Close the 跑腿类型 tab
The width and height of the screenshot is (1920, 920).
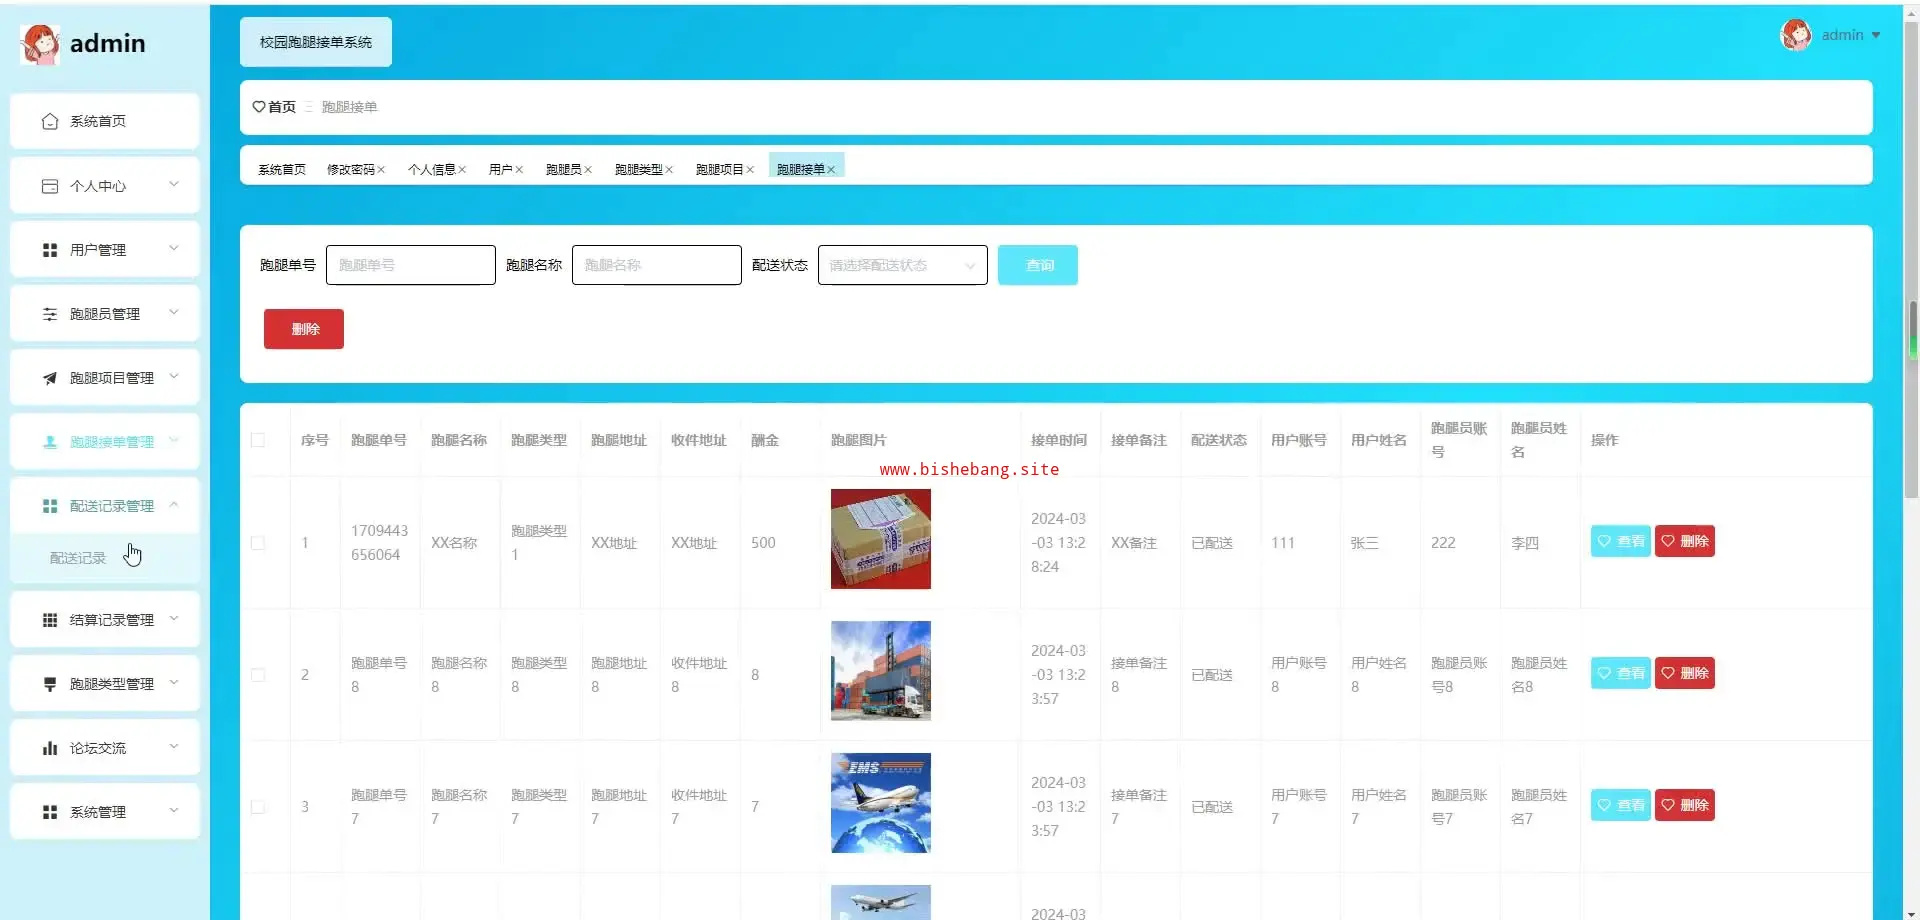click(669, 170)
